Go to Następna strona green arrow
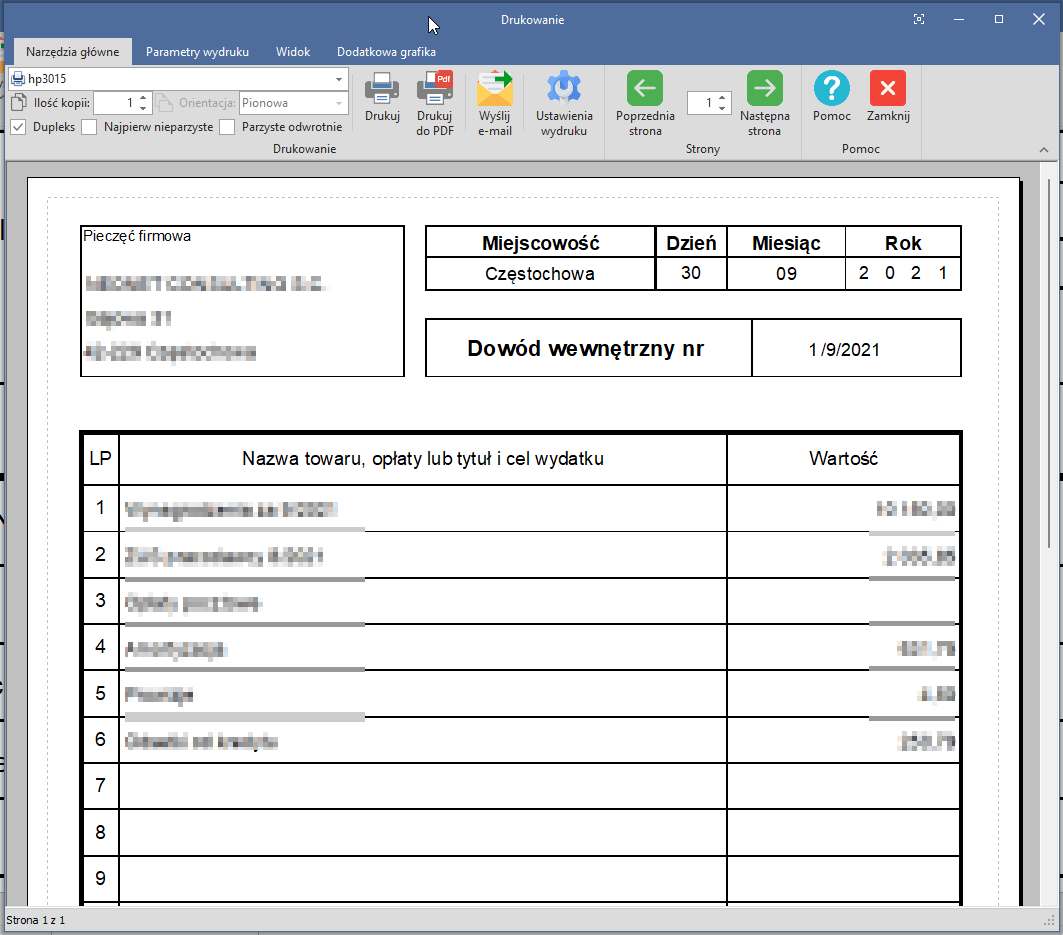The image size is (1063, 935). point(765,90)
